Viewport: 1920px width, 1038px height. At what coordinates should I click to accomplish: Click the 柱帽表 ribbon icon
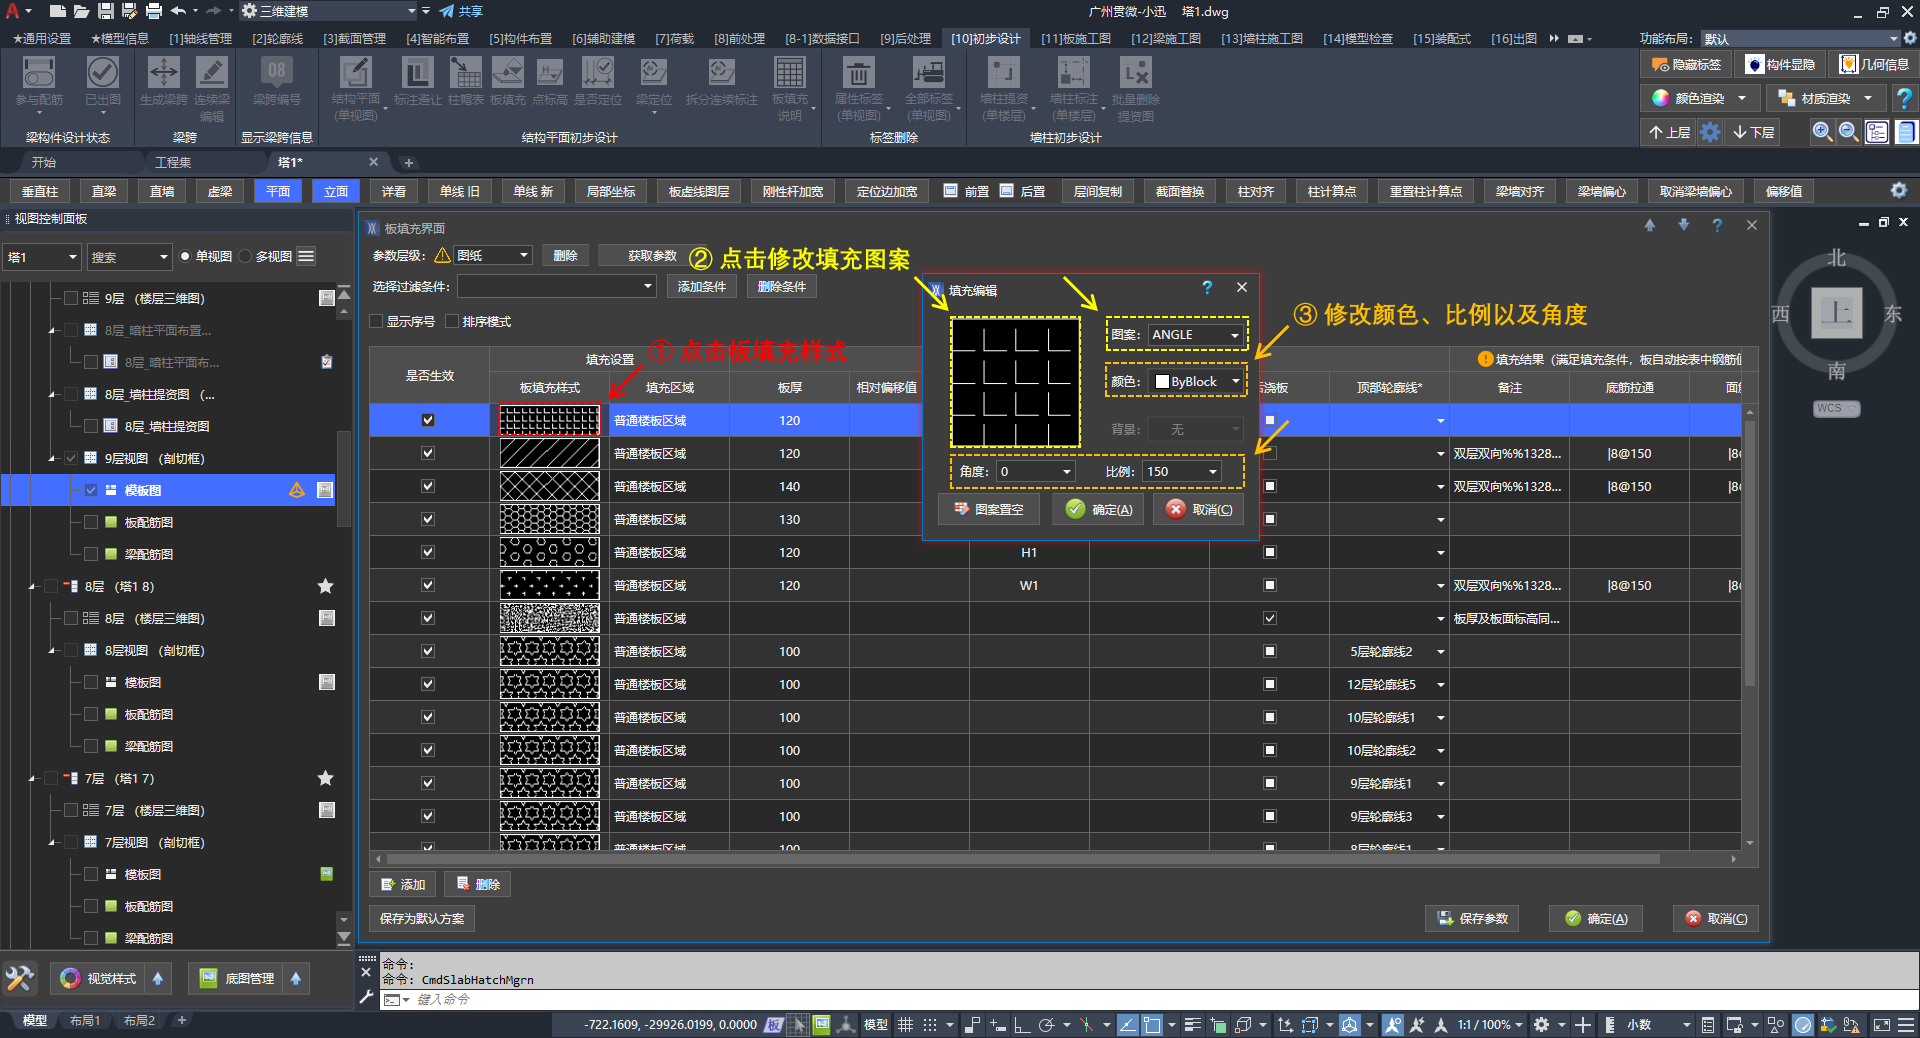tap(465, 73)
